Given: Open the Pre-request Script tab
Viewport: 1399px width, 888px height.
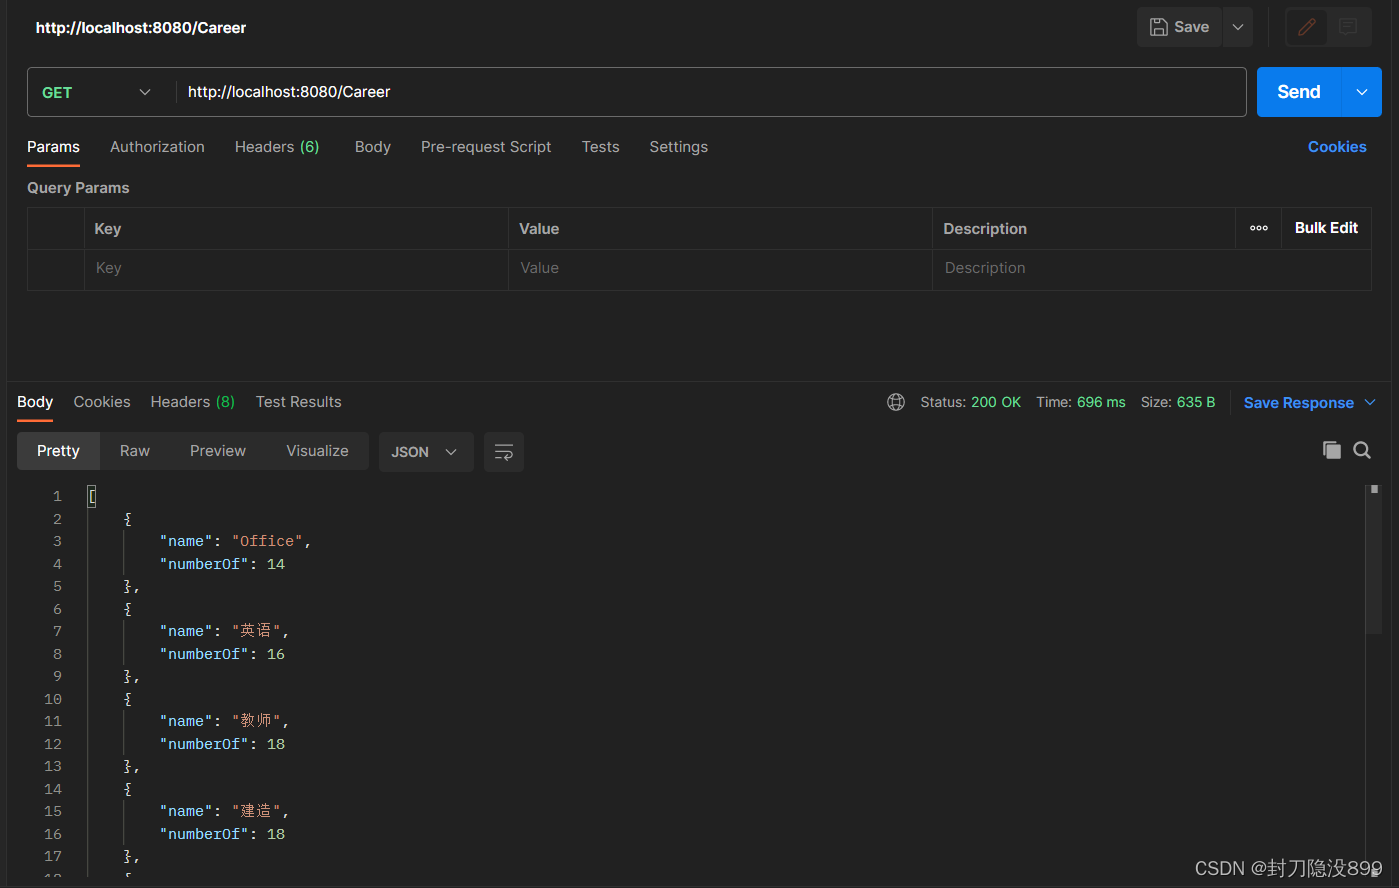Looking at the screenshot, I should pyautogui.click(x=486, y=147).
